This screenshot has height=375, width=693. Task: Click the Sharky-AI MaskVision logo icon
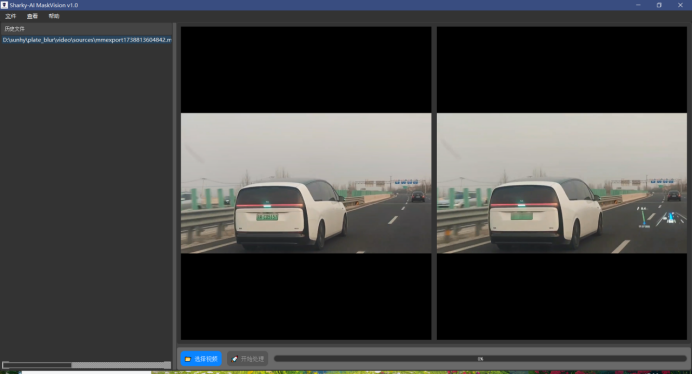pyautogui.click(x=4, y=5)
